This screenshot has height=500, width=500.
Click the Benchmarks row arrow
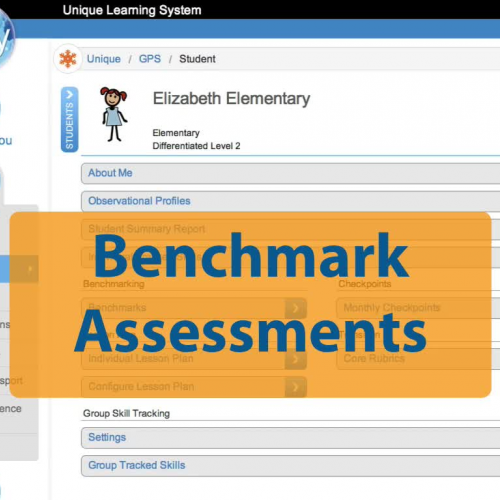pos(296,308)
